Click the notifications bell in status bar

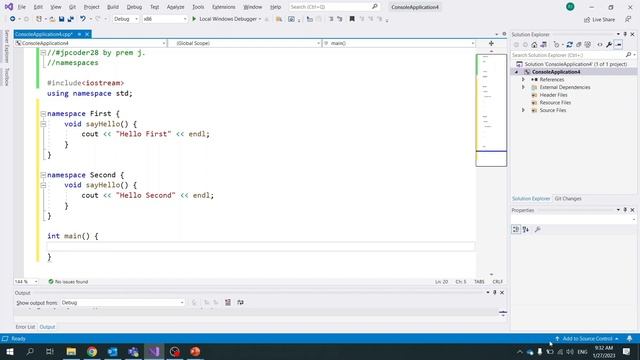pos(629,339)
